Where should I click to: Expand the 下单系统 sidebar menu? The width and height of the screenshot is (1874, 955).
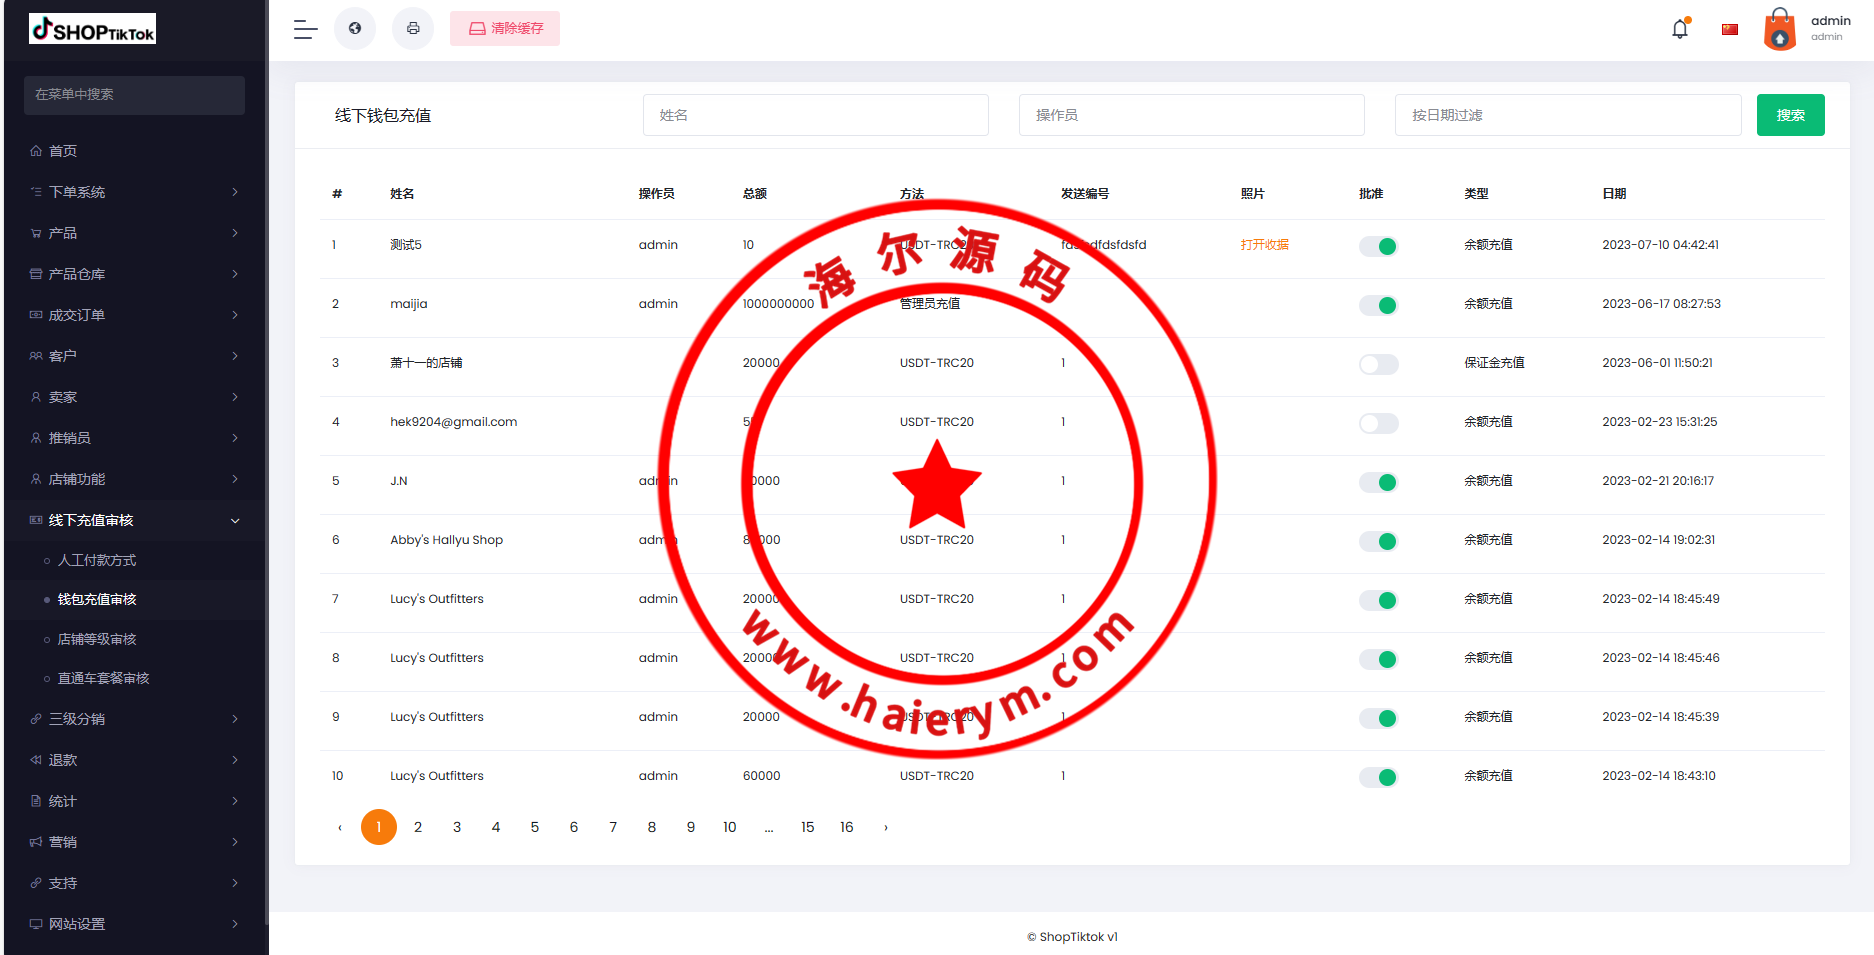134,192
